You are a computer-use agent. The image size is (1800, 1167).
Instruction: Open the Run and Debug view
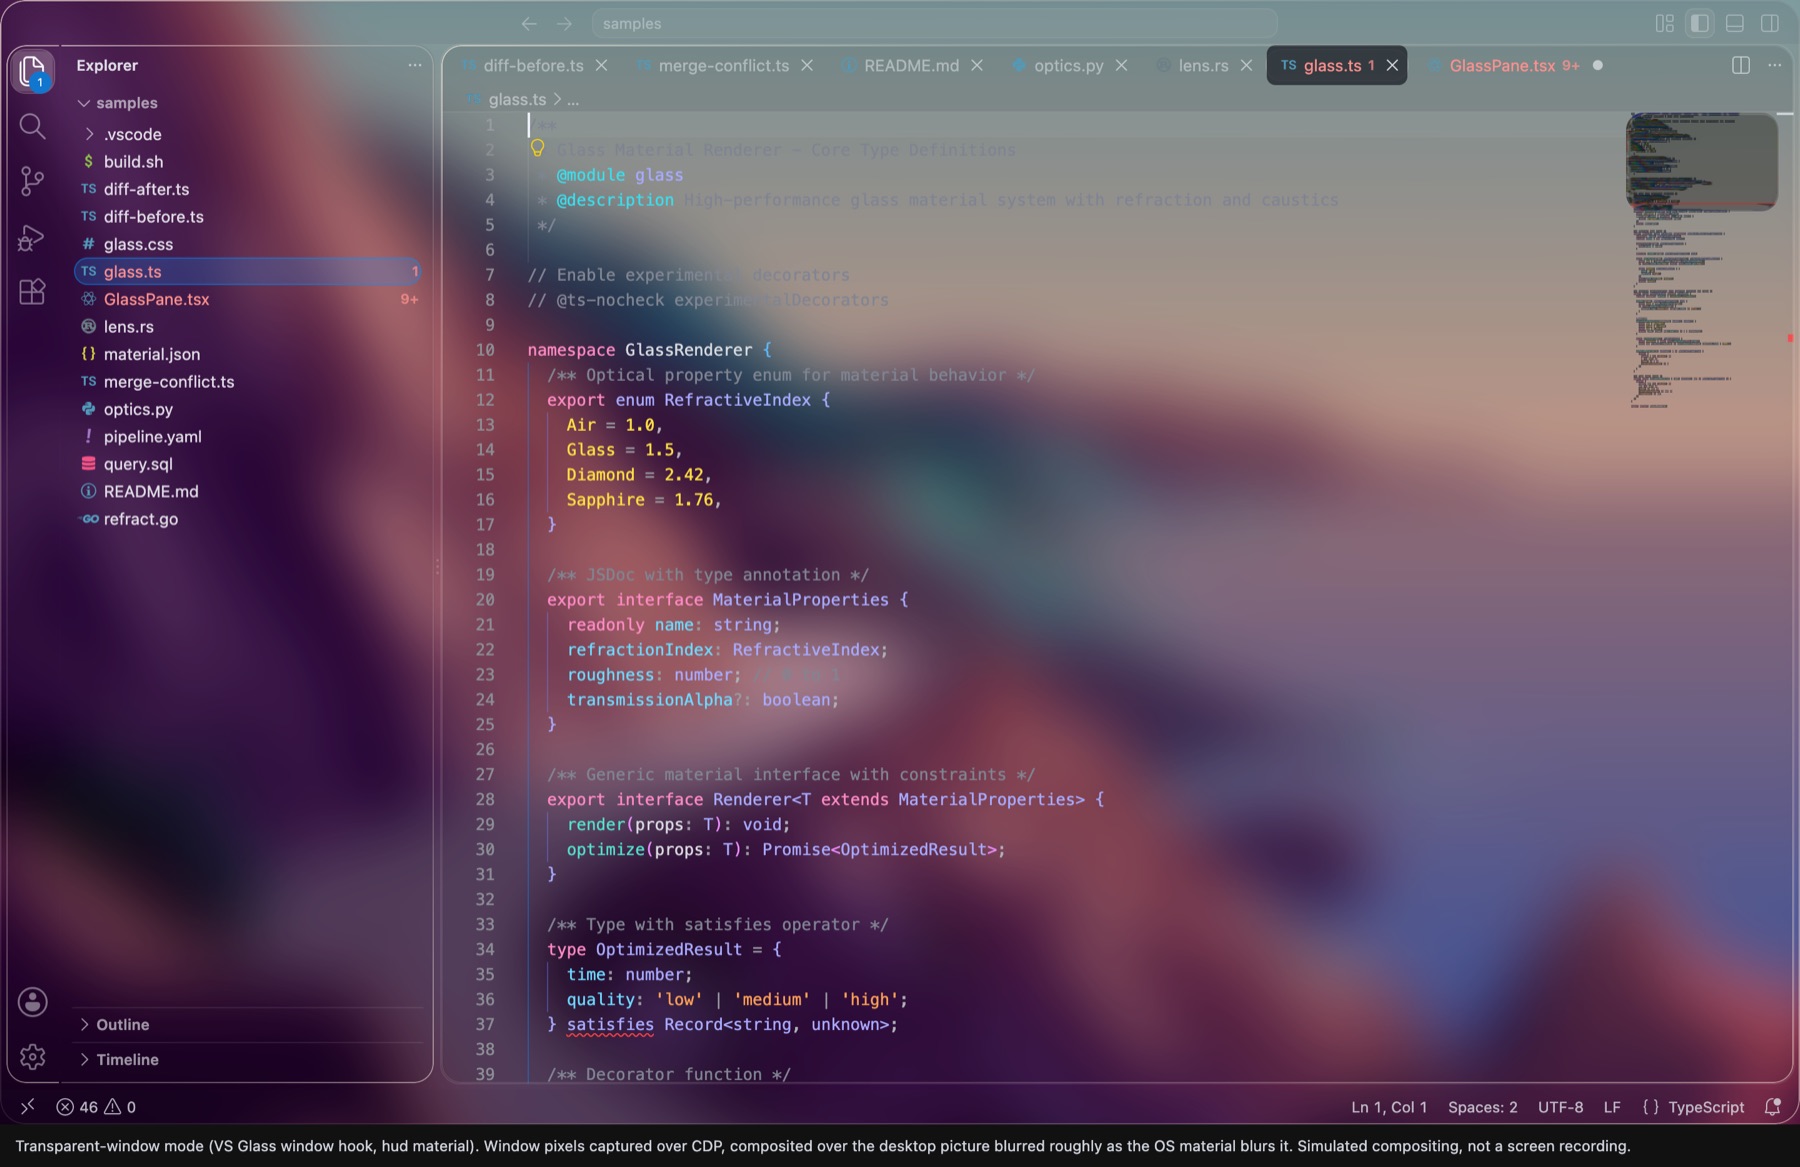32,237
